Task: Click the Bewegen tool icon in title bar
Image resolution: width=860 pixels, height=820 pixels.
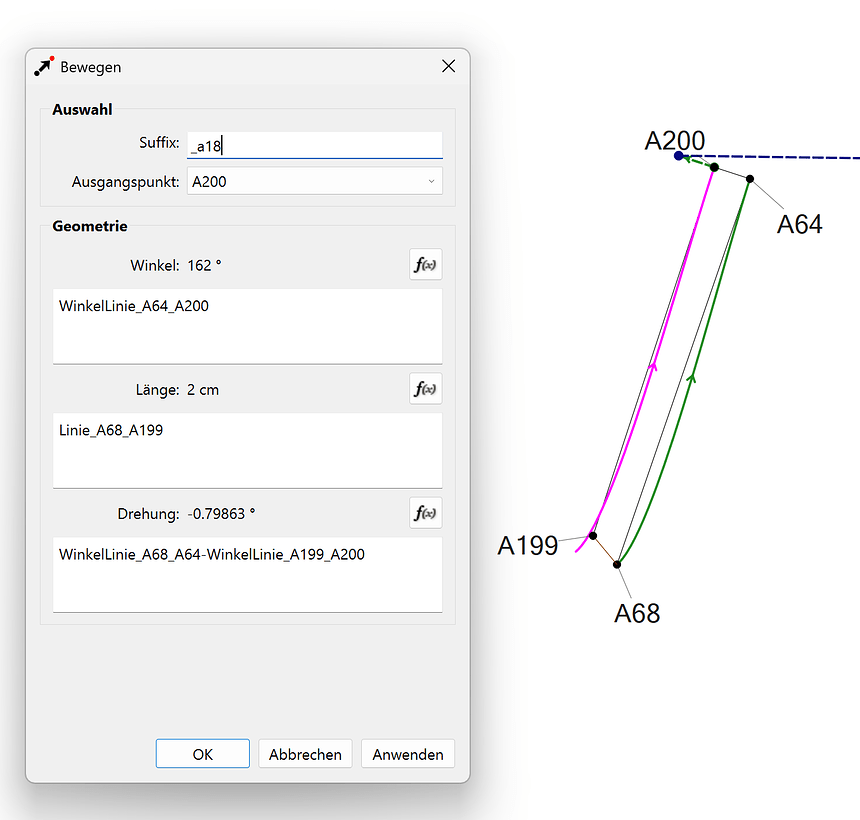Action: point(43,66)
